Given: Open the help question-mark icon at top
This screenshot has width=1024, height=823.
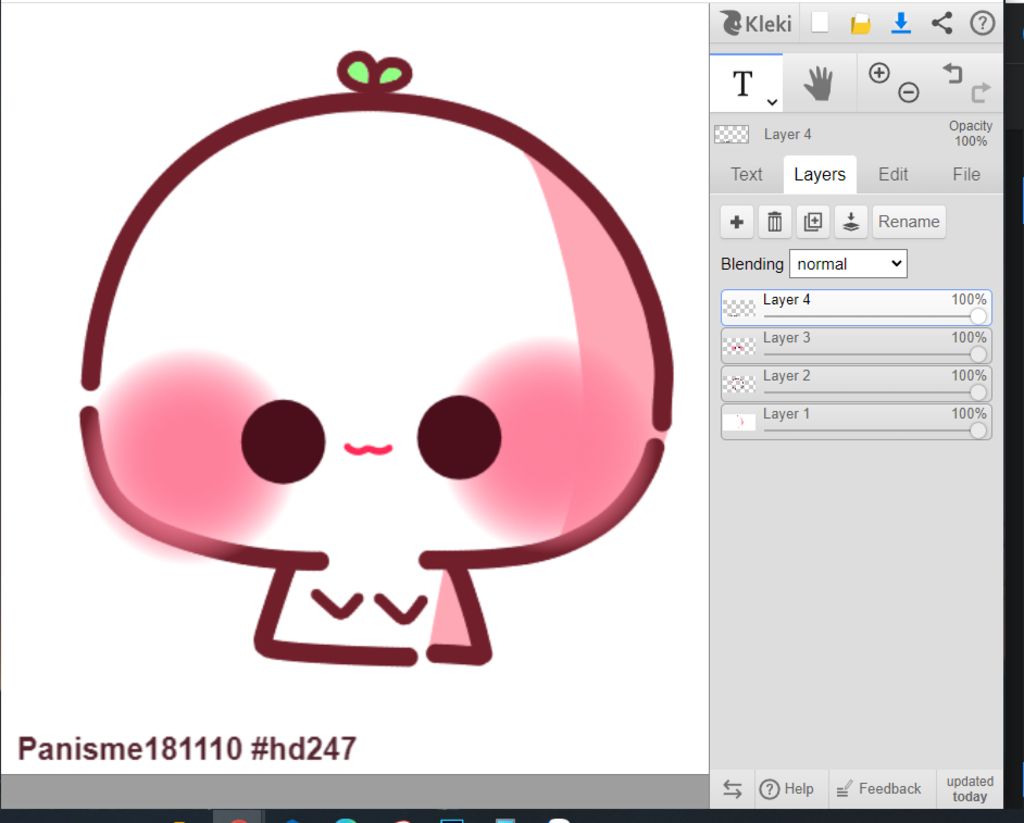Looking at the screenshot, I should pyautogui.click(x=982, y=24).
